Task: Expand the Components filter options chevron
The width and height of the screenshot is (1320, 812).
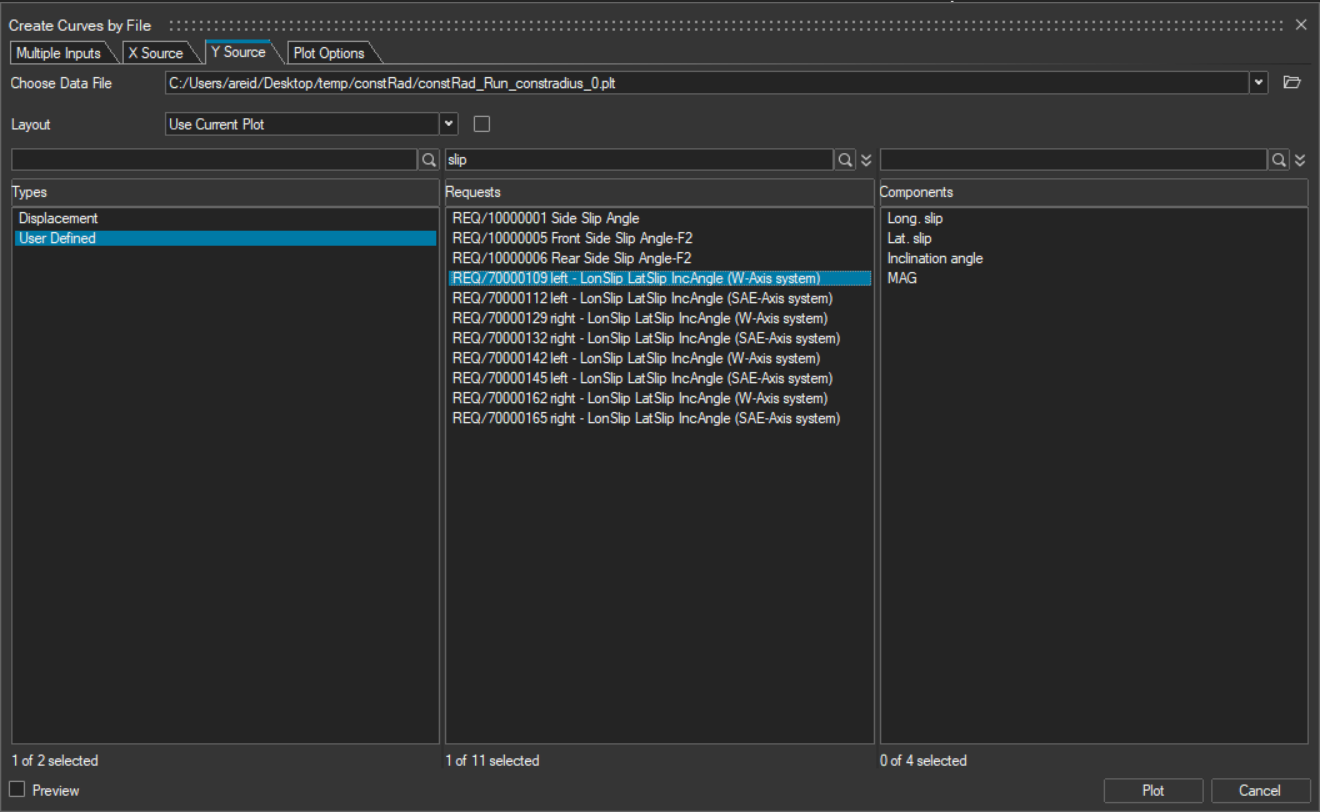Action: pos(1300,159)
